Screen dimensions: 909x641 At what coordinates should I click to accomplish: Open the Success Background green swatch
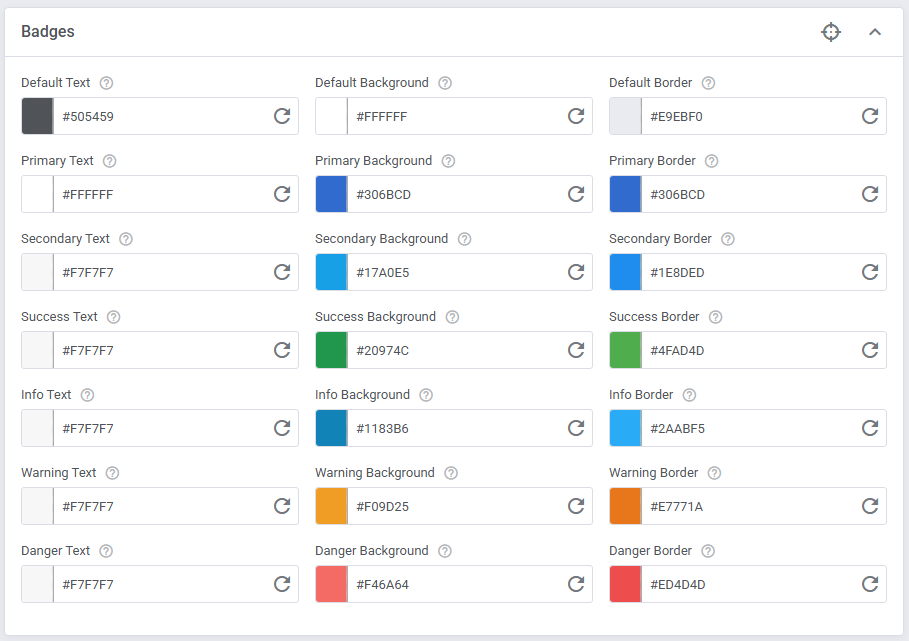pos(331,350)
